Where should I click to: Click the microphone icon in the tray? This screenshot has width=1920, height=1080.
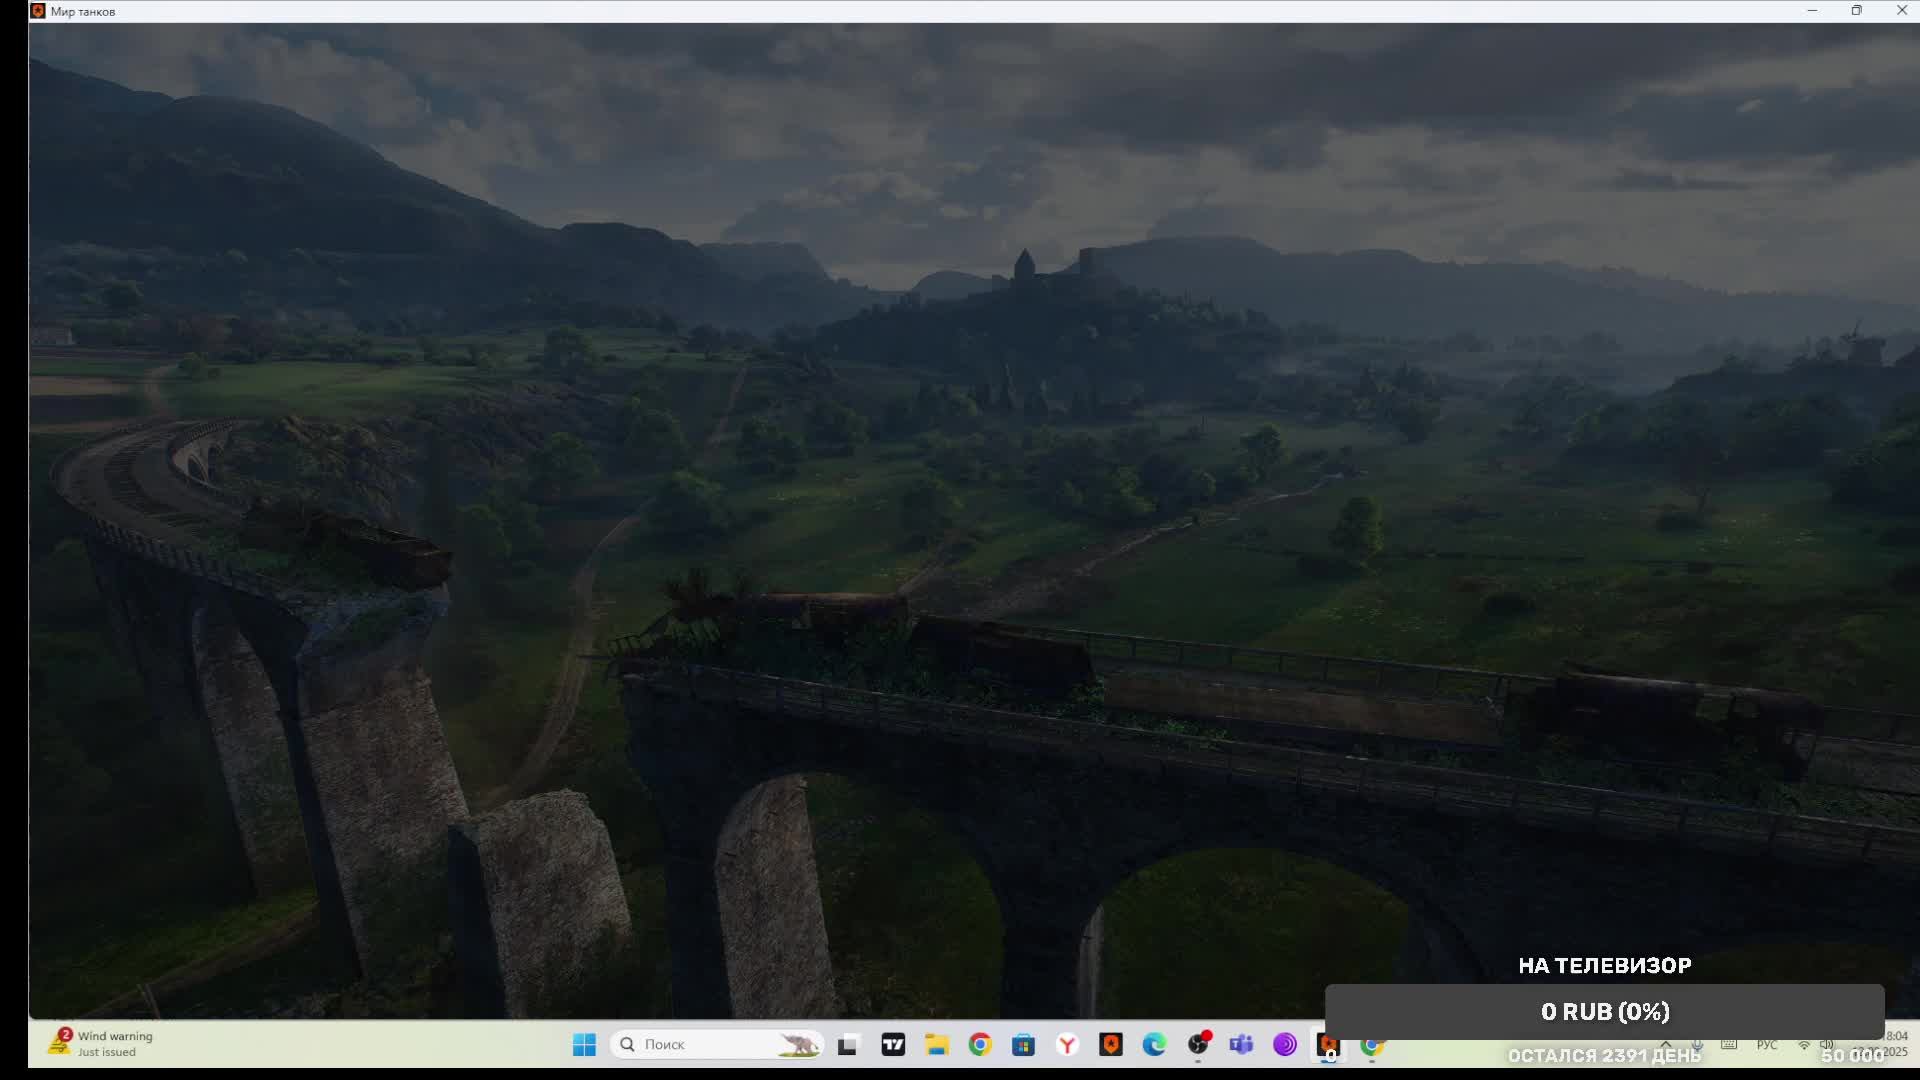[x=1698, y=1044]
